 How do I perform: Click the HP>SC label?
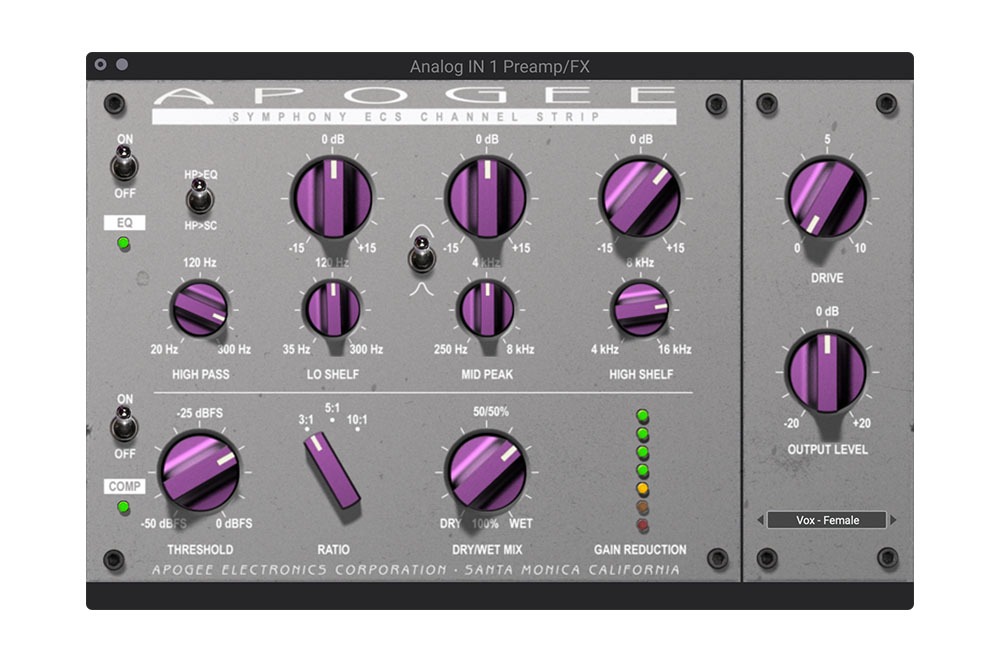coord(200,226)
